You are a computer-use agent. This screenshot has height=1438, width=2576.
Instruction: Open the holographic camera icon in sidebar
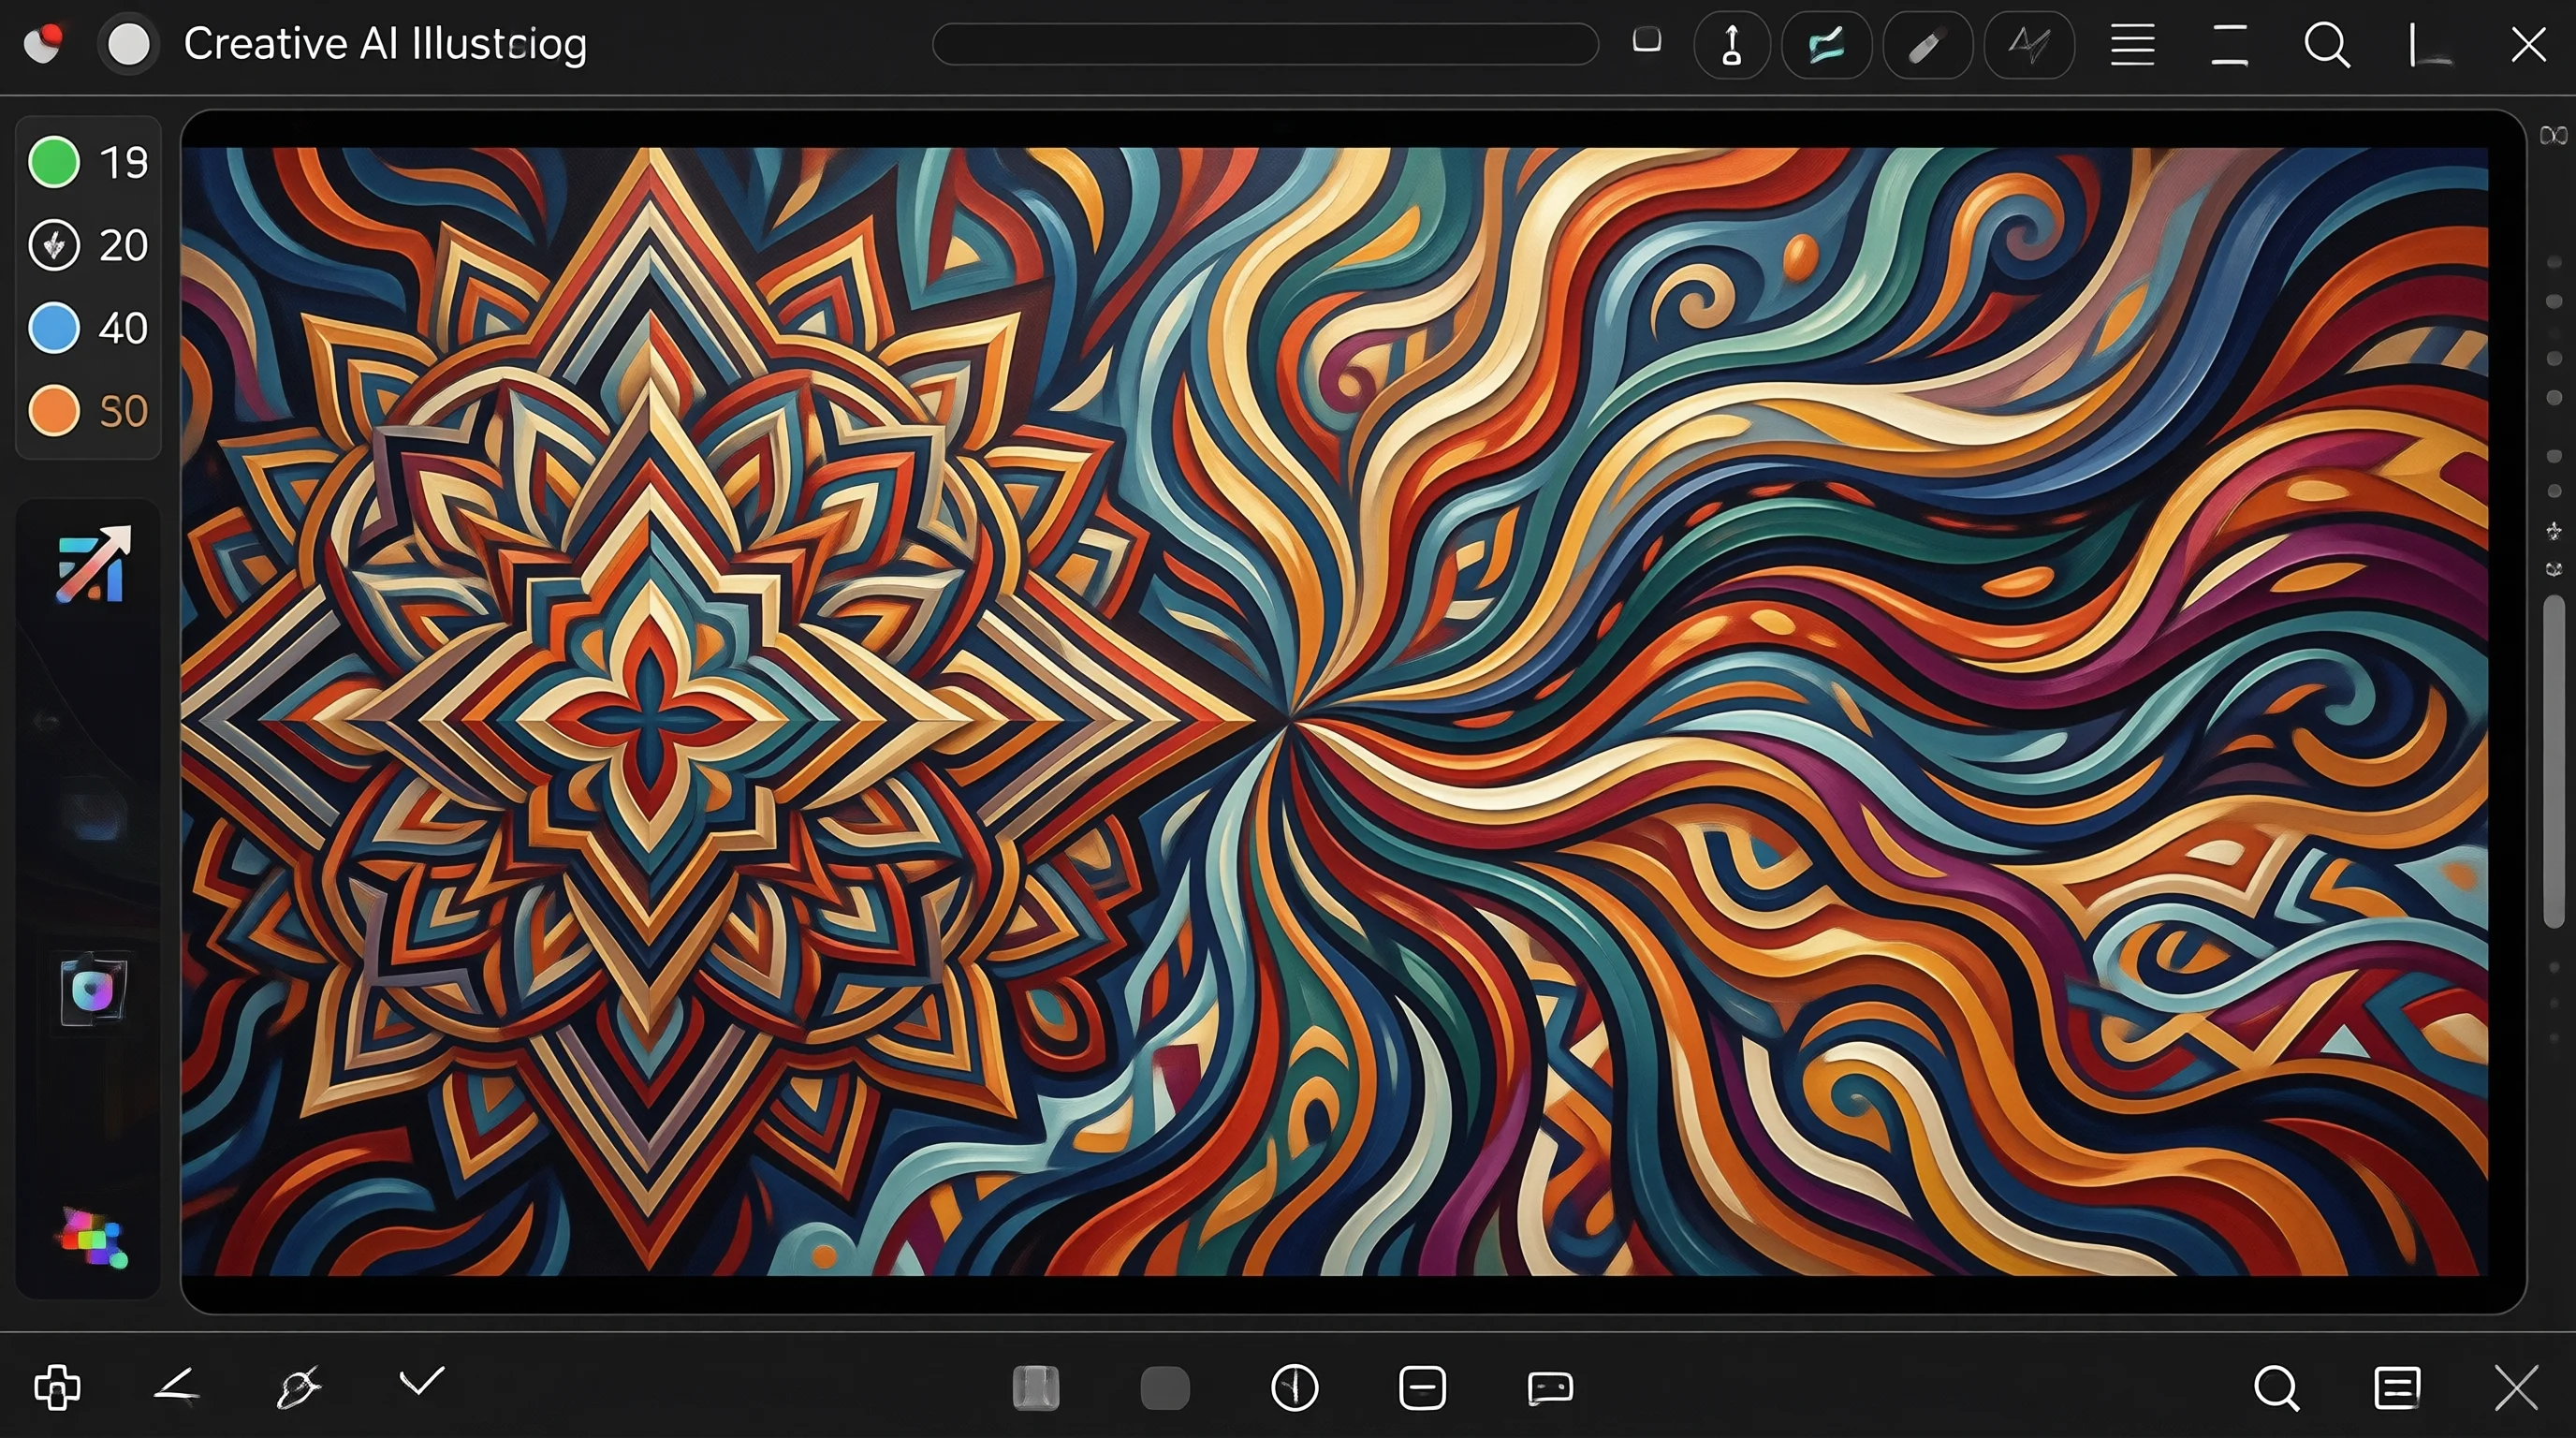93,990
